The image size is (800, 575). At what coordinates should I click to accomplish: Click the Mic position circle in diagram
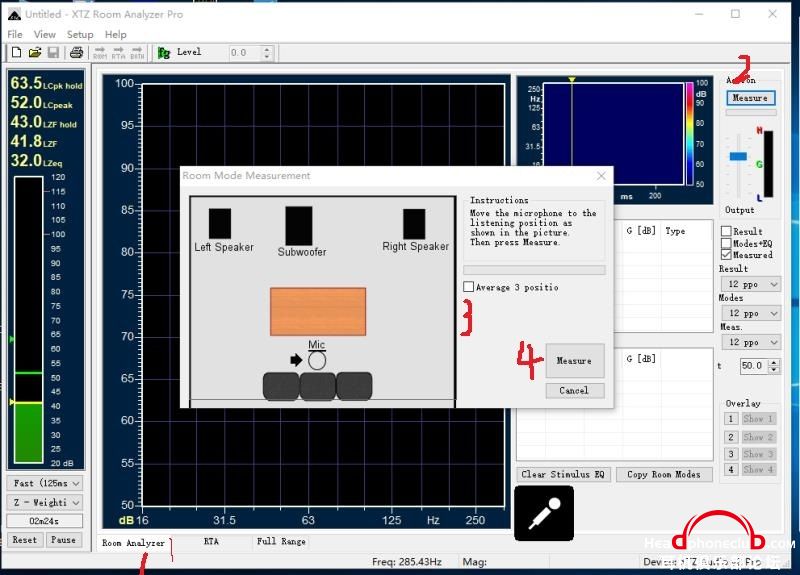[317, 361]
